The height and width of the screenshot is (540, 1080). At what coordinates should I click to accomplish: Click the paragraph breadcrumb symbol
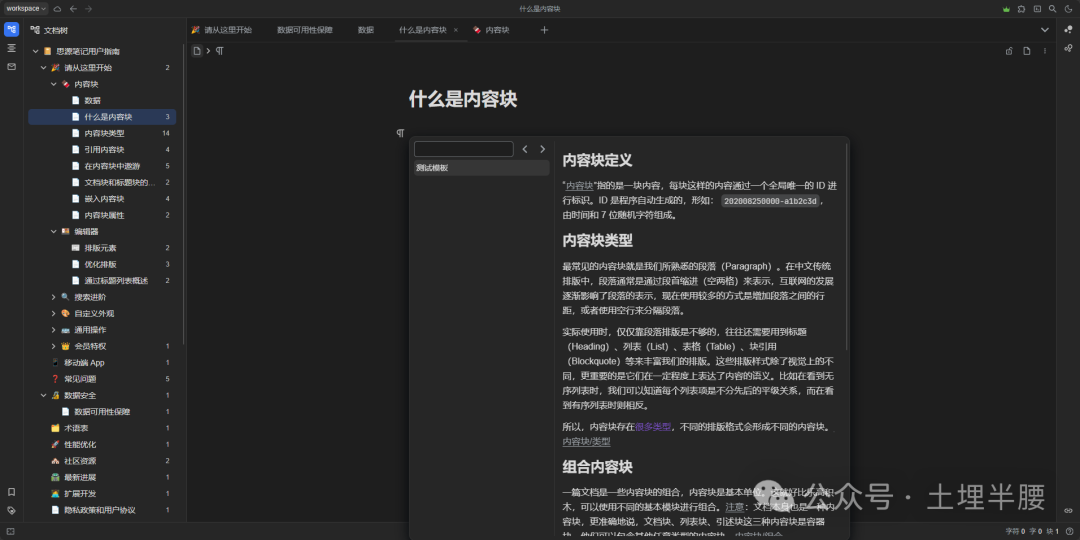220,51
